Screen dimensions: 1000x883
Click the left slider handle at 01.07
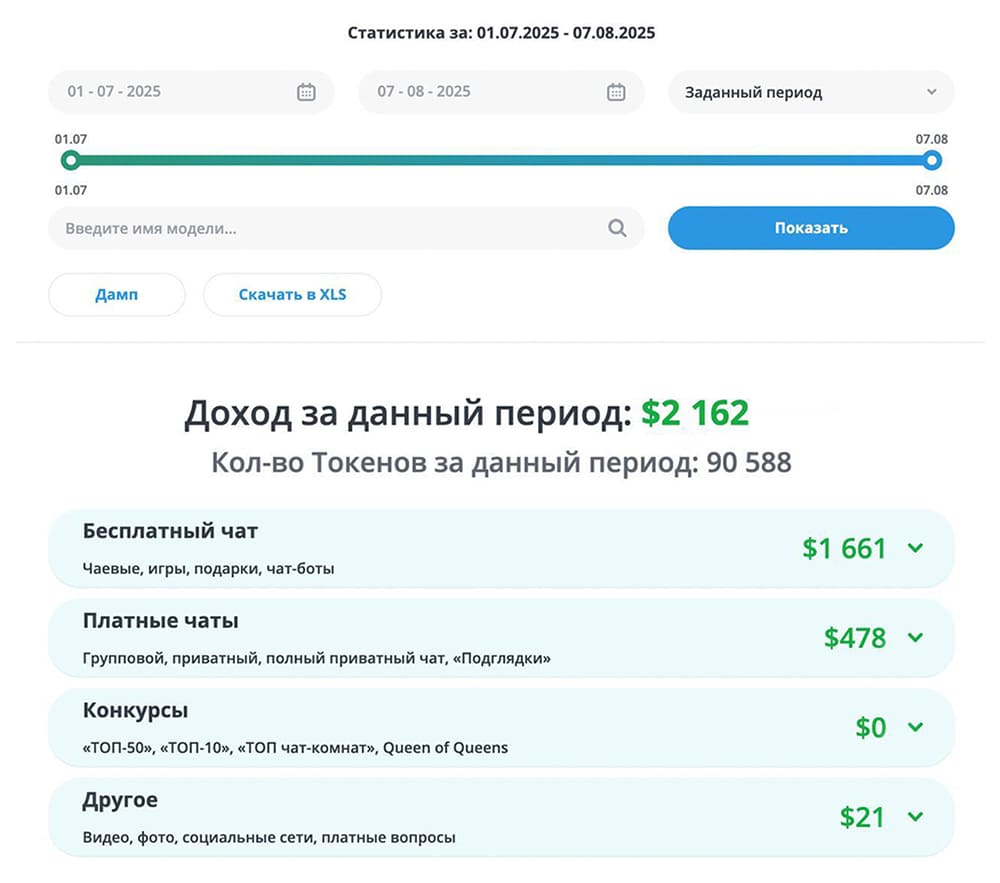70,160
